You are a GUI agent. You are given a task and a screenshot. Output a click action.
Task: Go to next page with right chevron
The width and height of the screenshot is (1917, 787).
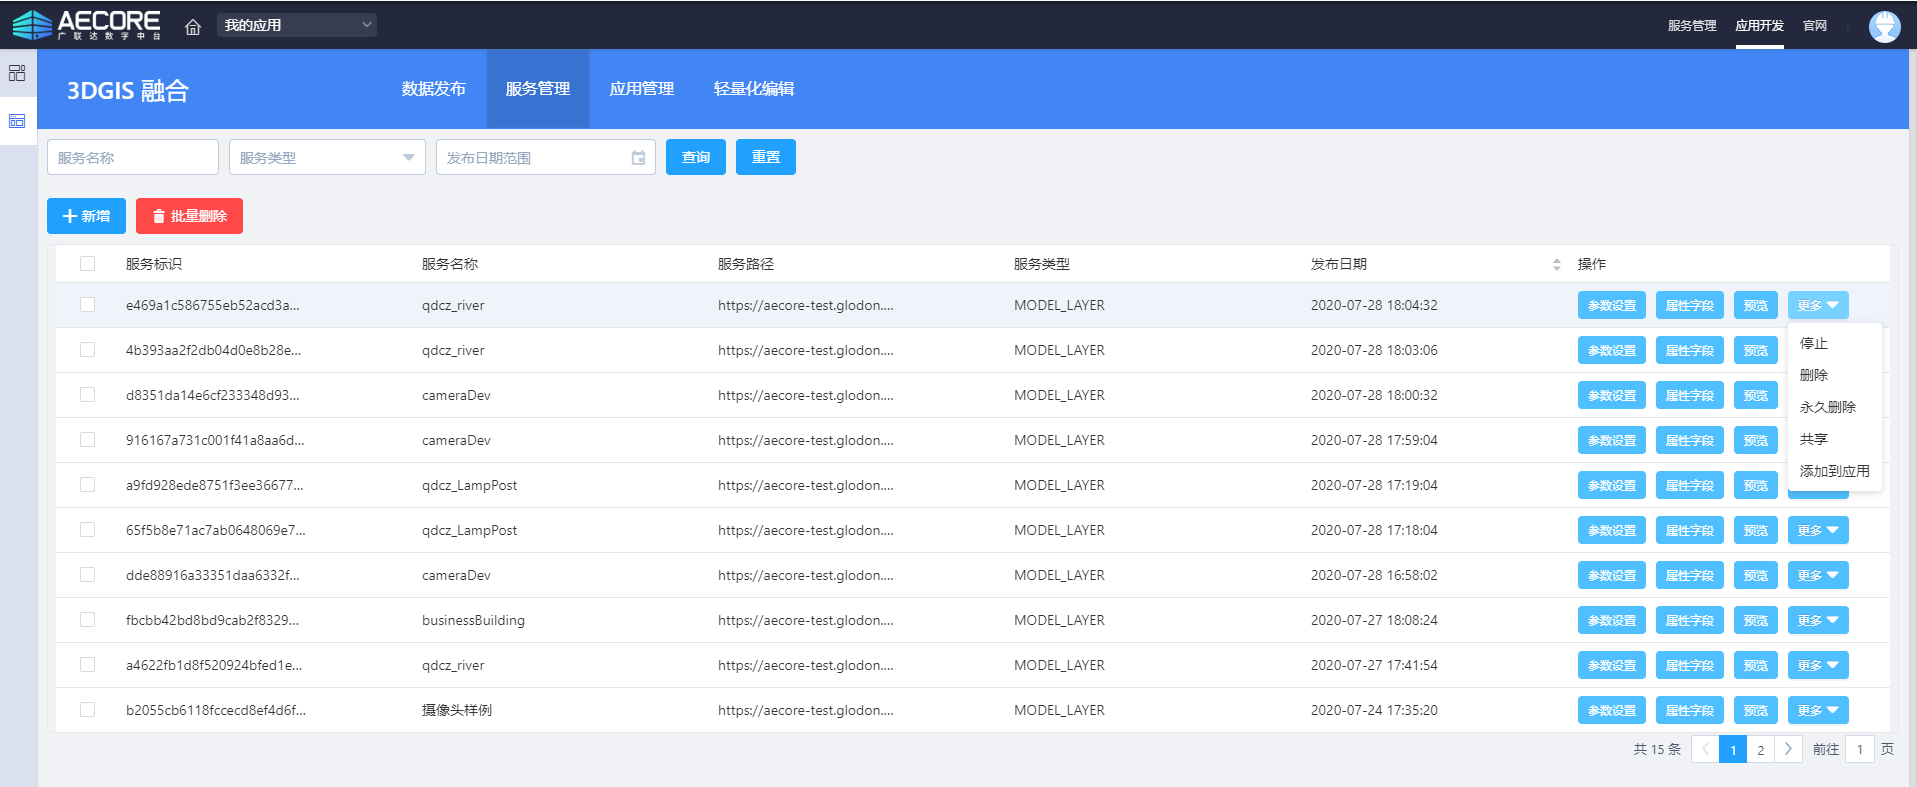click(x=1788, y=749)
